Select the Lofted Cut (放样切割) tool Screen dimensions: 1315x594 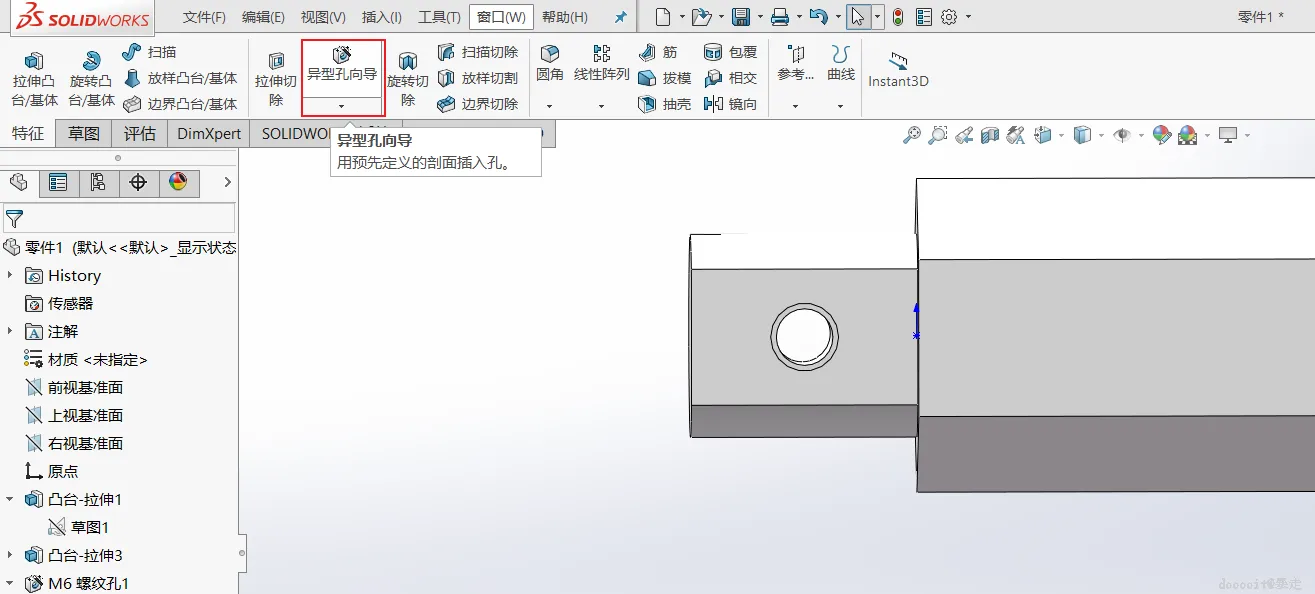(478, 78)
